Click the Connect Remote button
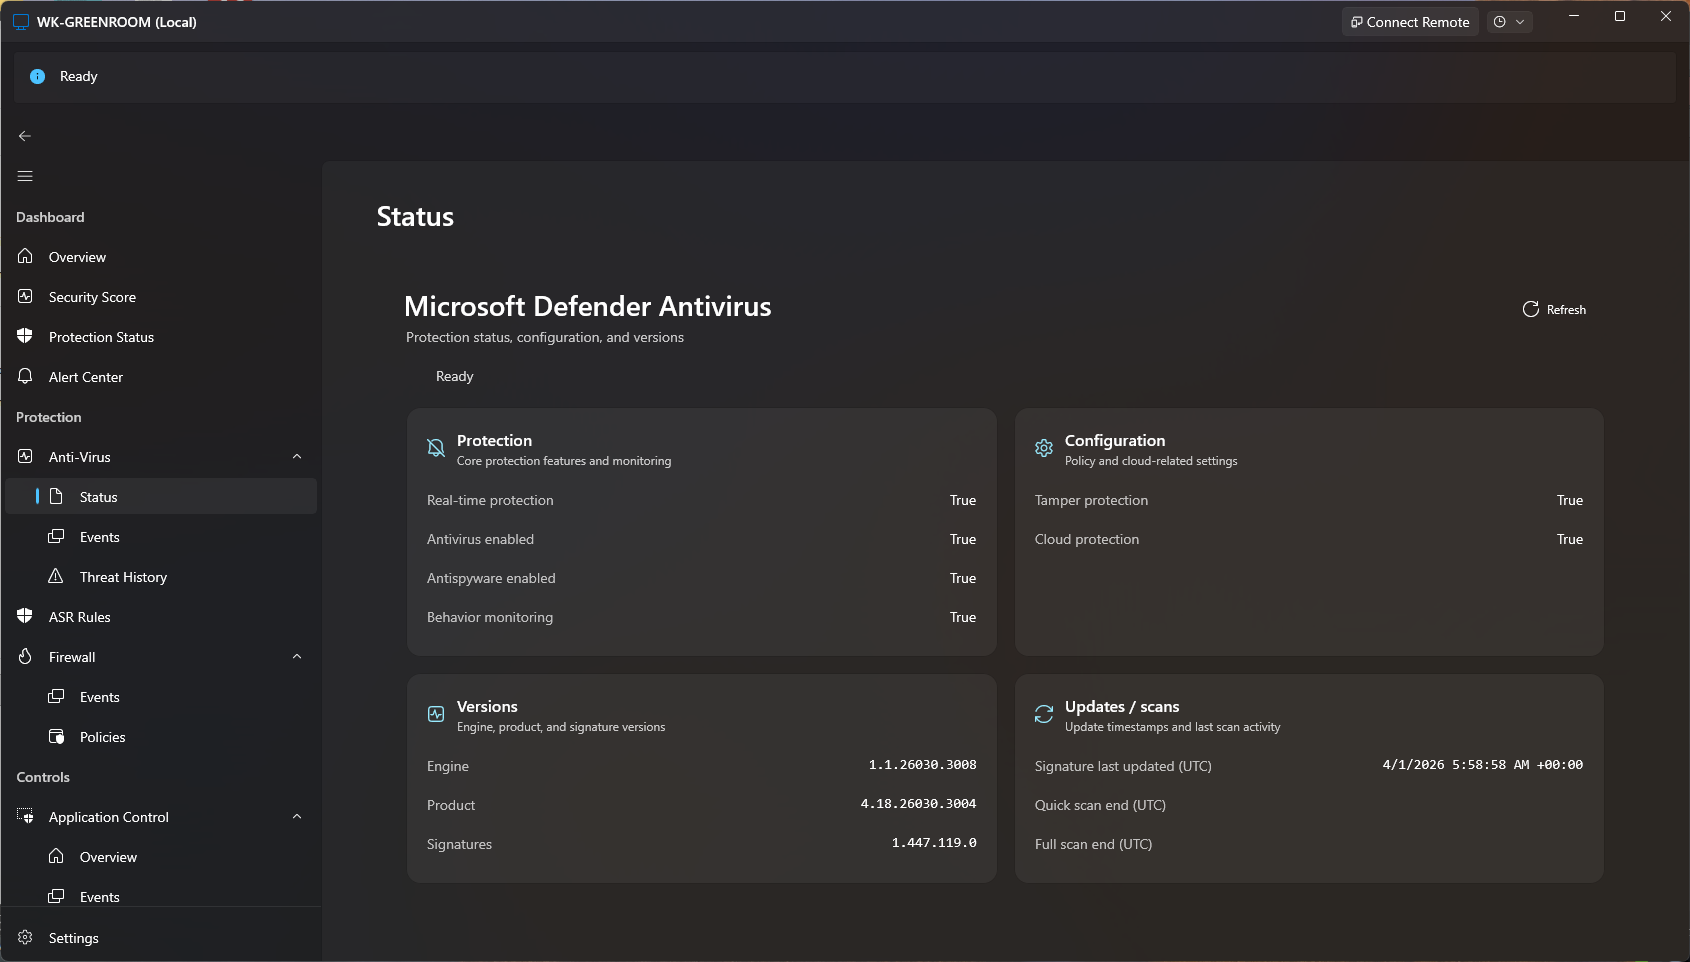This screenshot has width=1690, height=962. [1410, 21]
